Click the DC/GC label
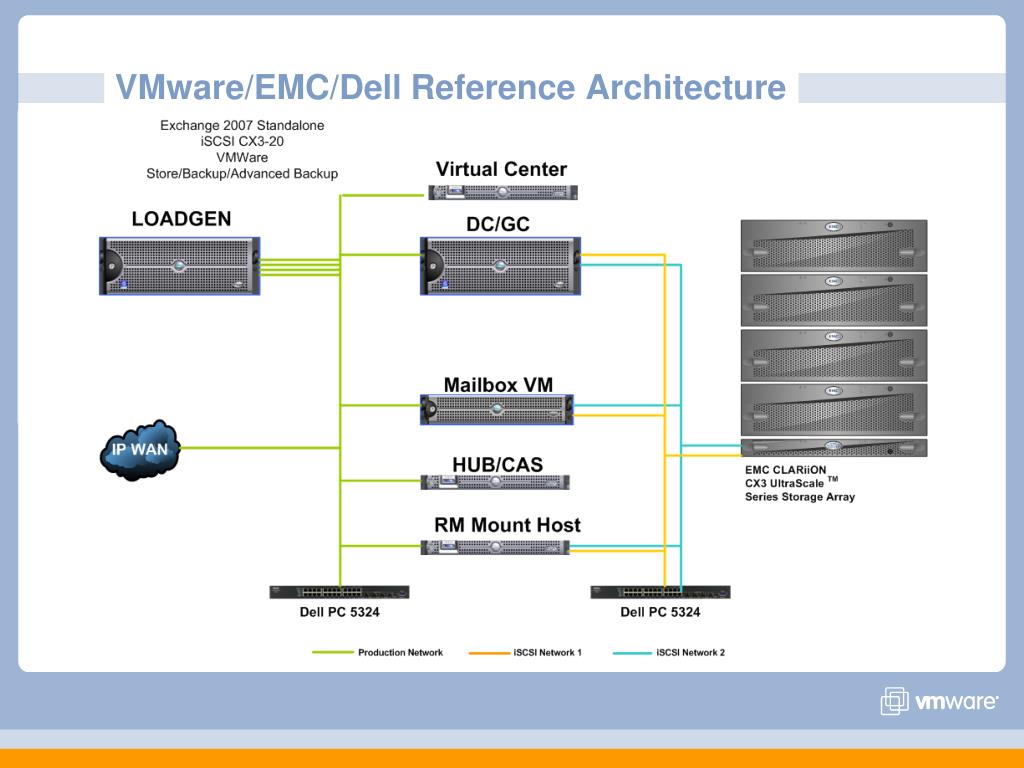 tap(498, 224)
